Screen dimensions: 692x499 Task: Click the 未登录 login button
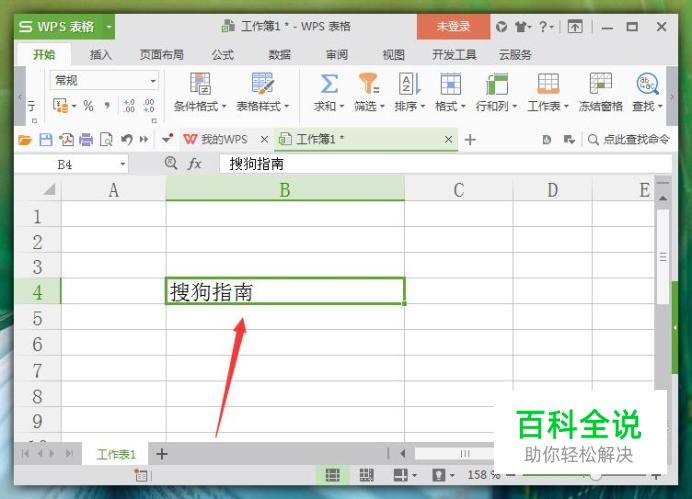[x=453, y=26]
